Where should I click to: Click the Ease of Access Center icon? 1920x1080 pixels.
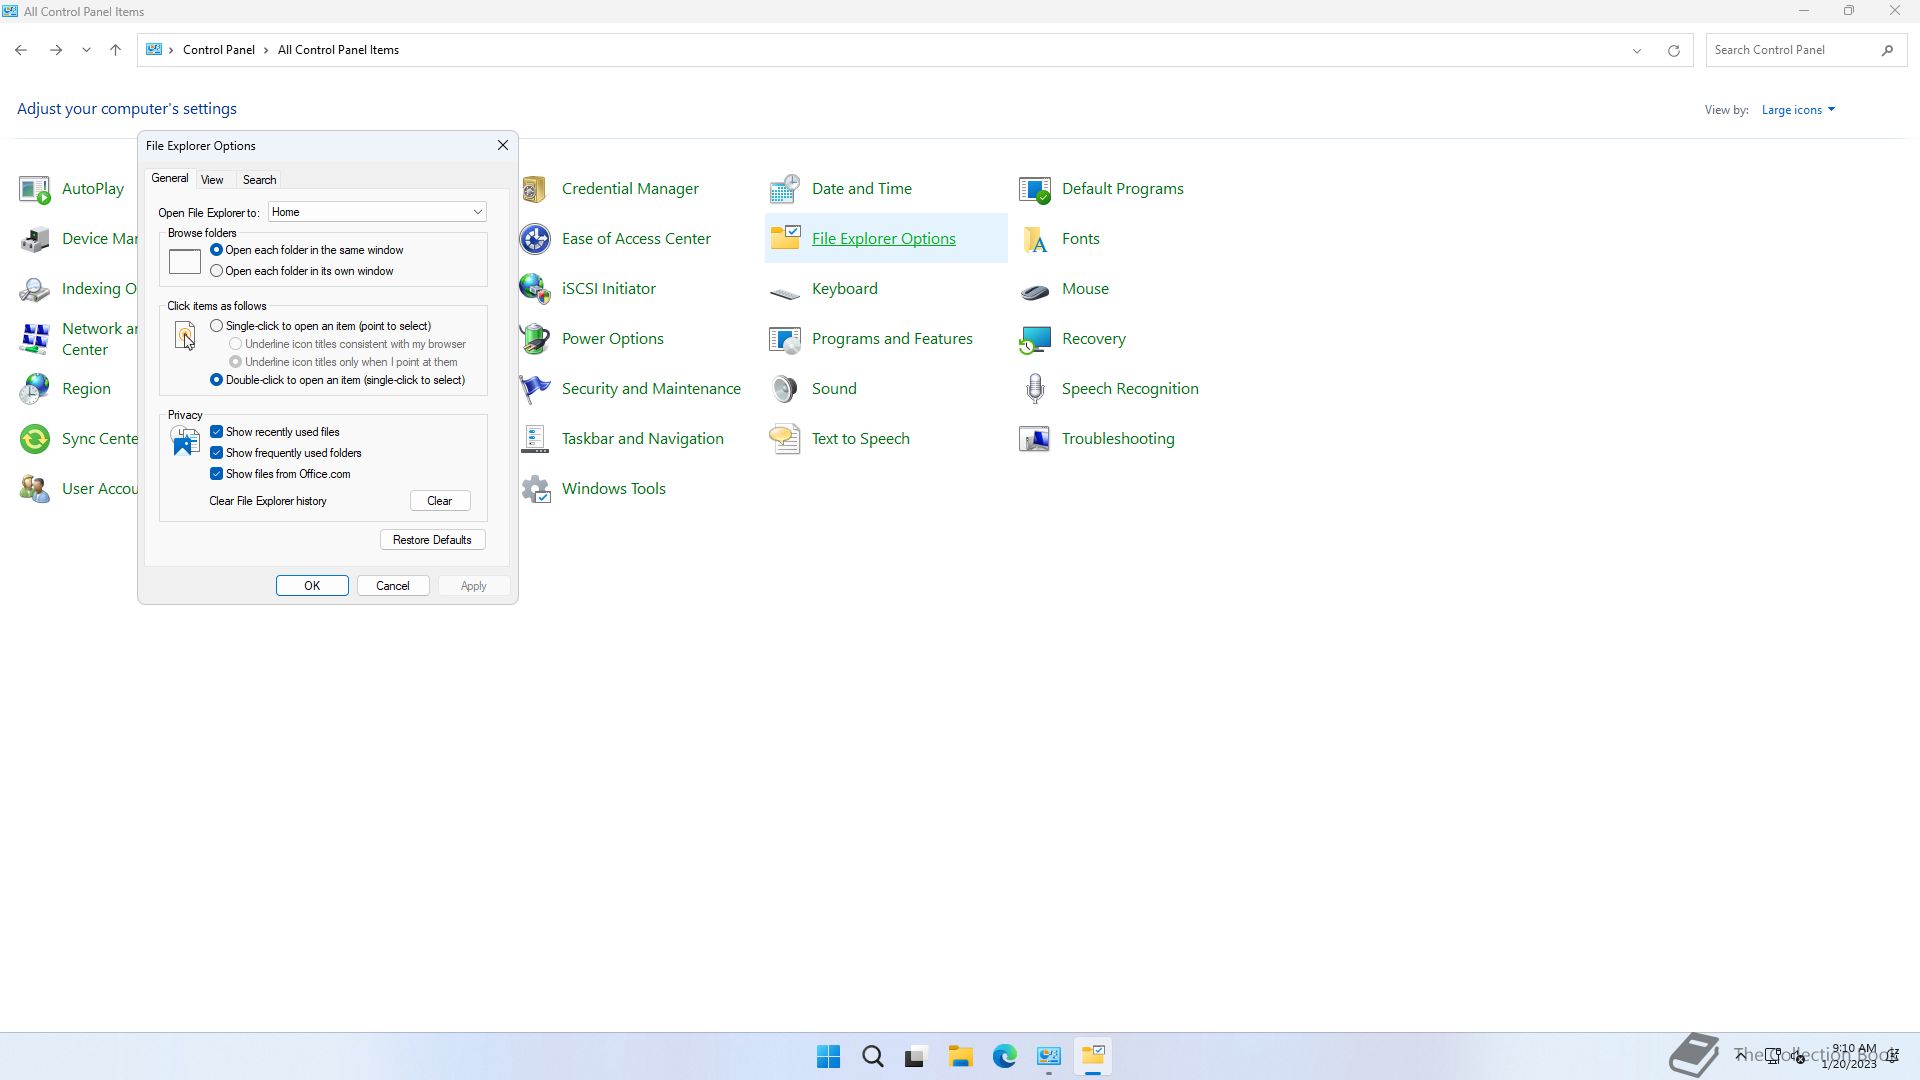pyautogui.click(x=535, y=239)
